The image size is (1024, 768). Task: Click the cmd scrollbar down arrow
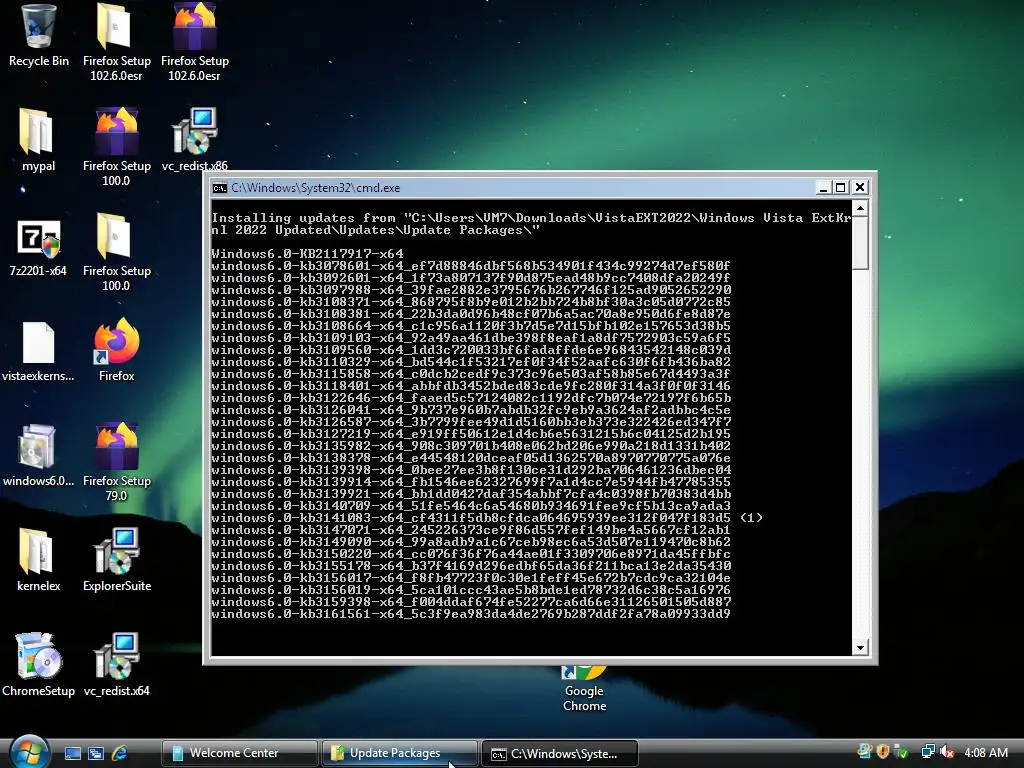[860, 647]
